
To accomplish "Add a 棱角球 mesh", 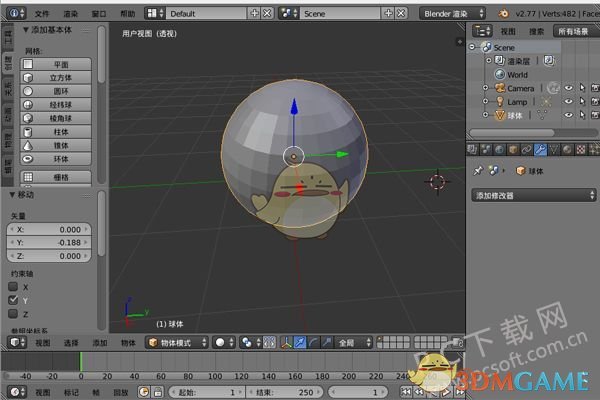I will coord(56,118).
